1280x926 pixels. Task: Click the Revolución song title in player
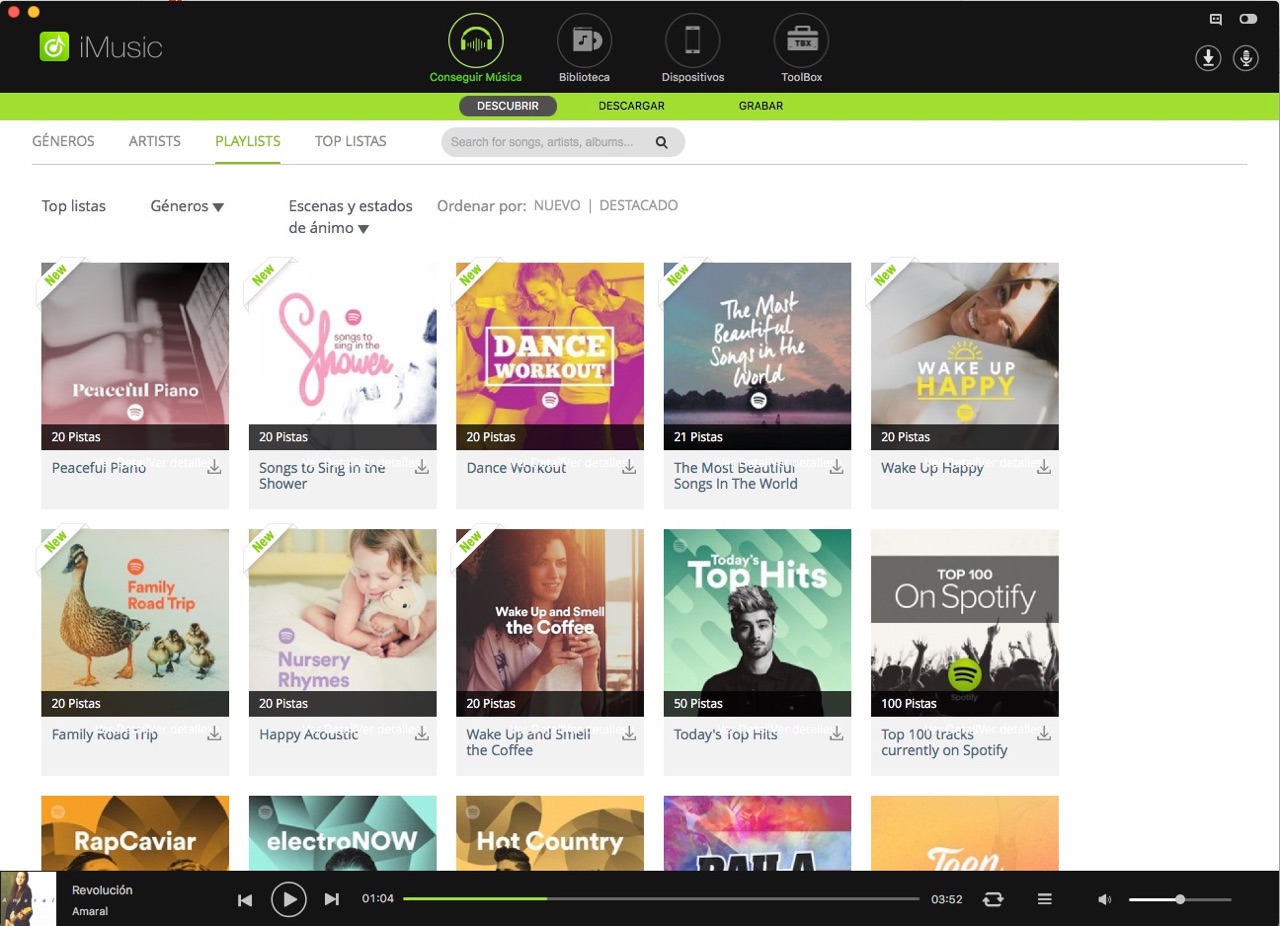click(102, 890)
